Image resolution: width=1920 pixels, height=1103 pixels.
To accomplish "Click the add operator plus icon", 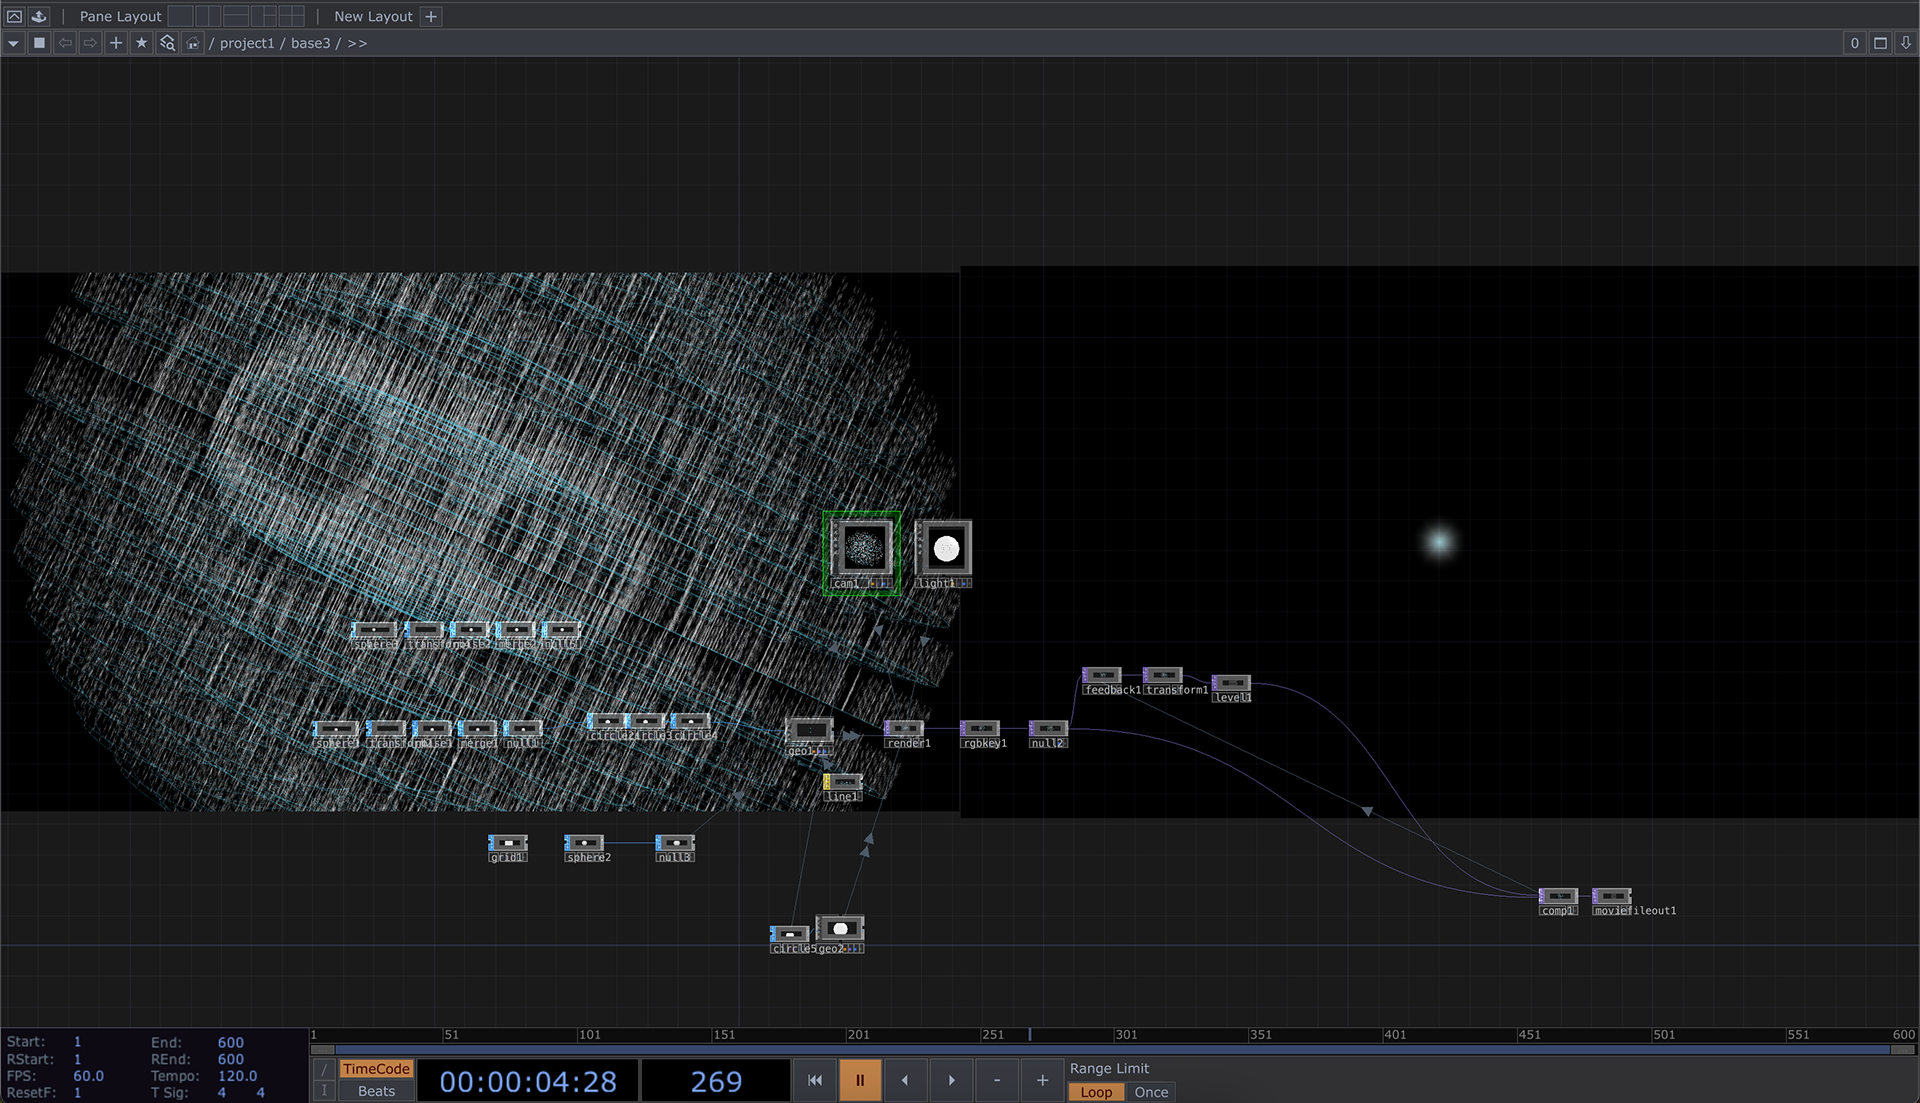I will point(116,43).
